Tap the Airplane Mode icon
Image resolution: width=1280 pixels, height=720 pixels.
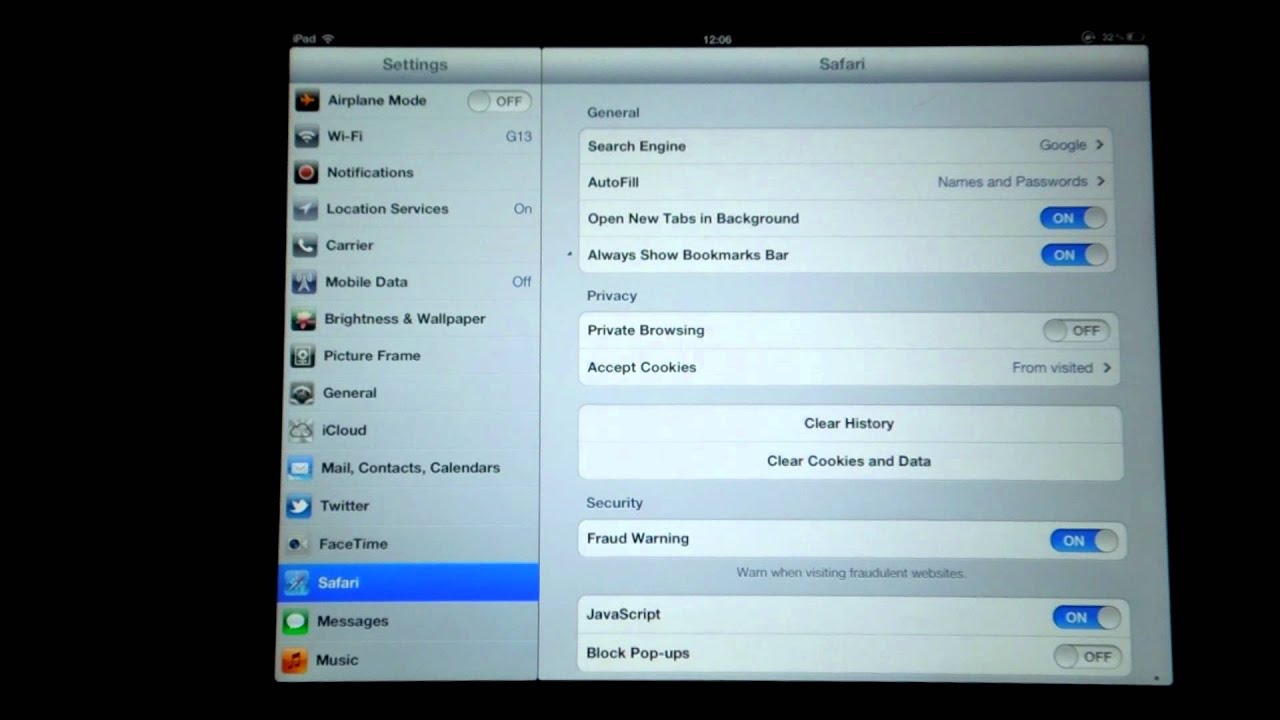307,101
